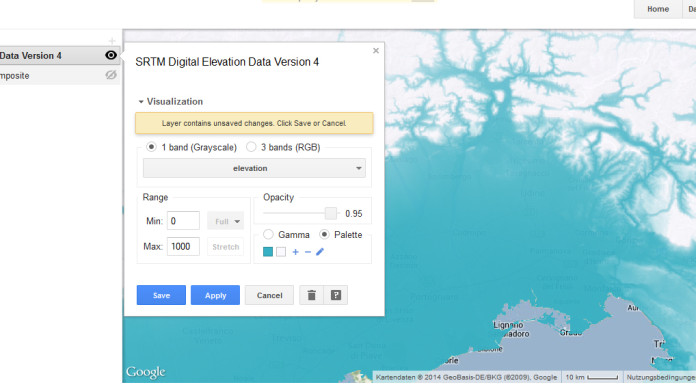Screen dimensions: 696x385
Task: Add a layer with the plus icon
Action: click(x=112, y=41)
